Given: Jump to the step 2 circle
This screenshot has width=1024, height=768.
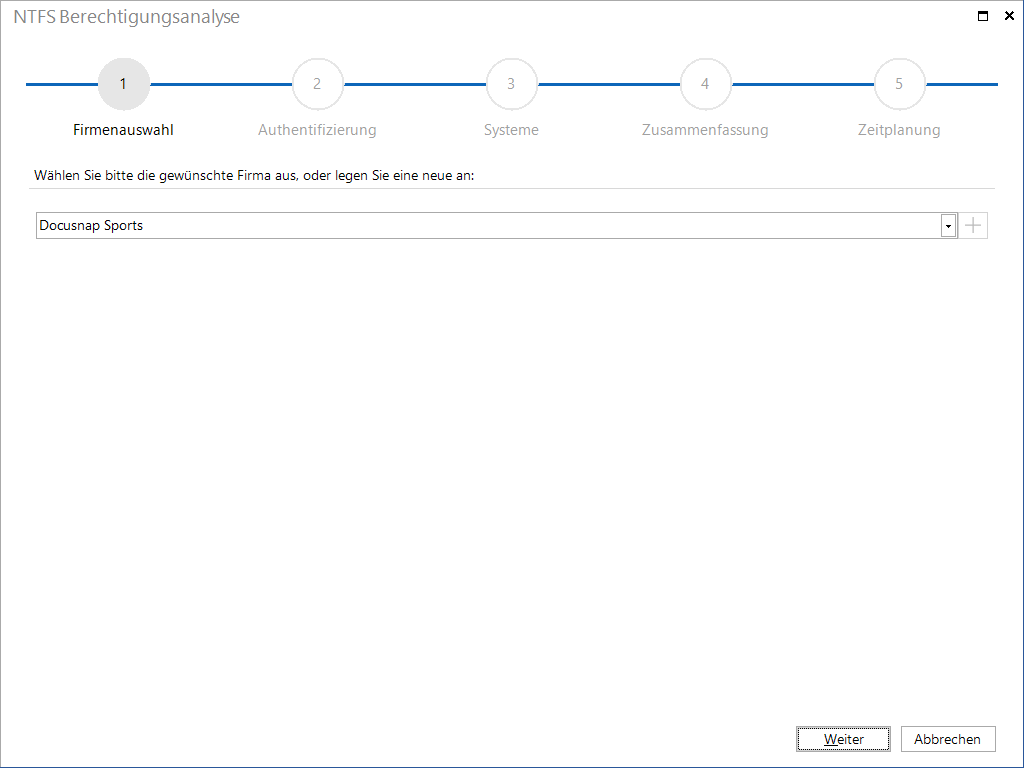Looking at the screenshot, I should pos(317,84).
